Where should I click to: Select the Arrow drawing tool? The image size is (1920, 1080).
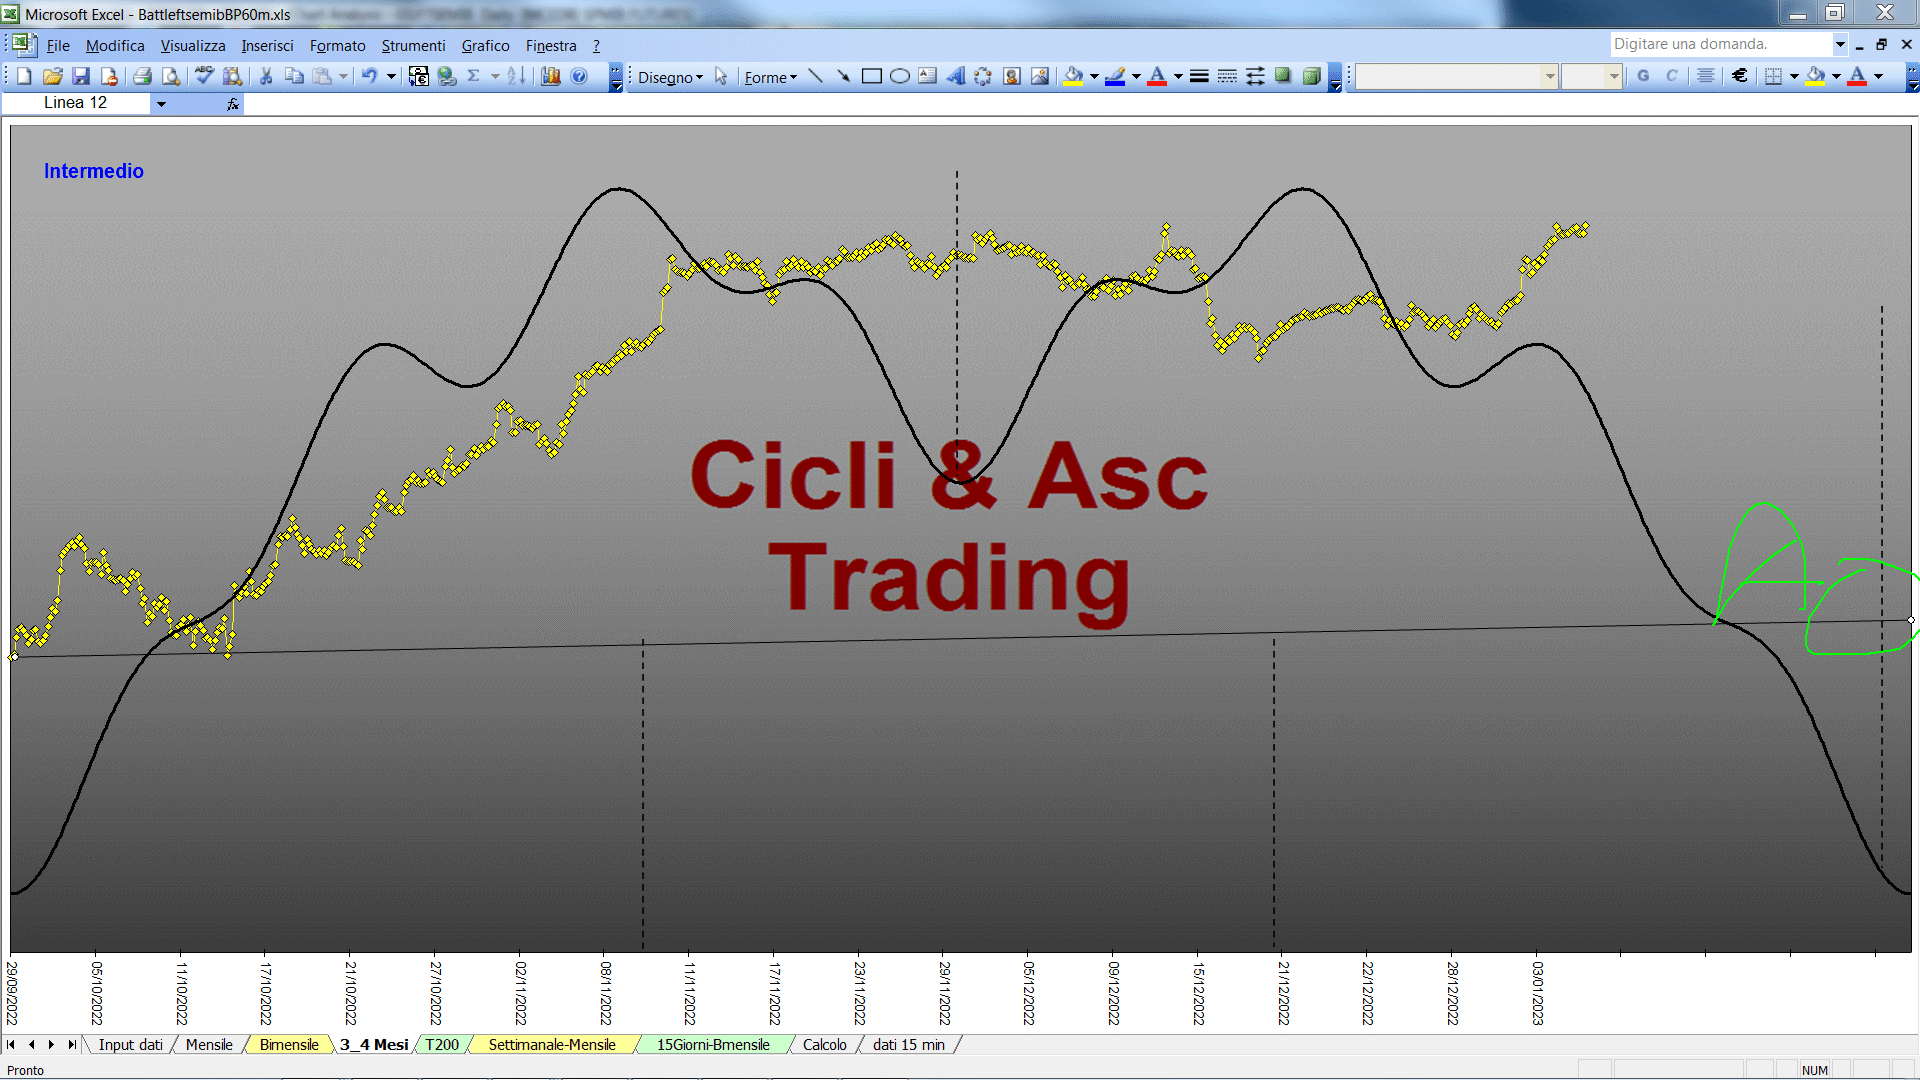pos(843,77)
